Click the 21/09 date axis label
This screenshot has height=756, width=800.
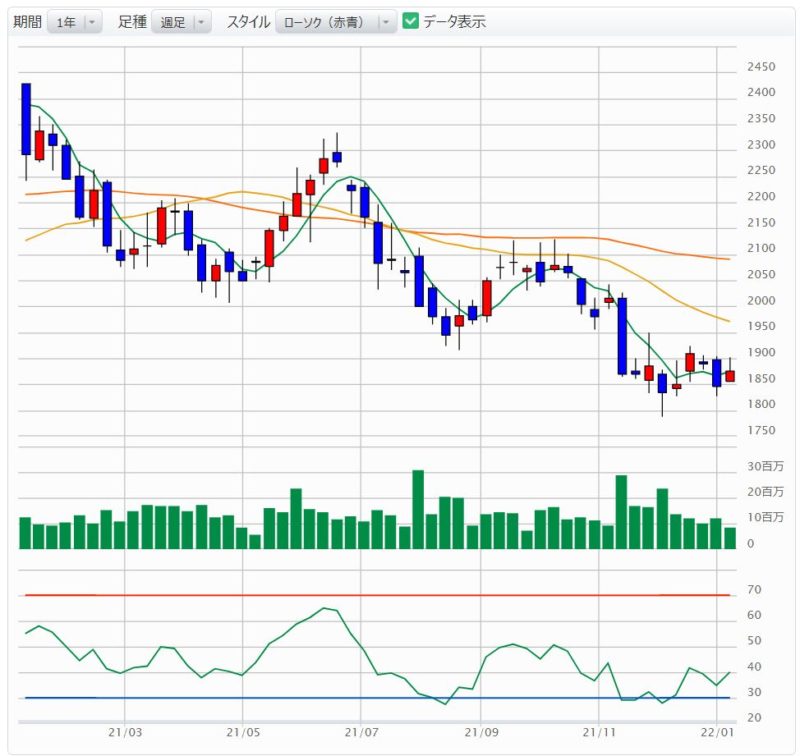click(x=481, y=733)
